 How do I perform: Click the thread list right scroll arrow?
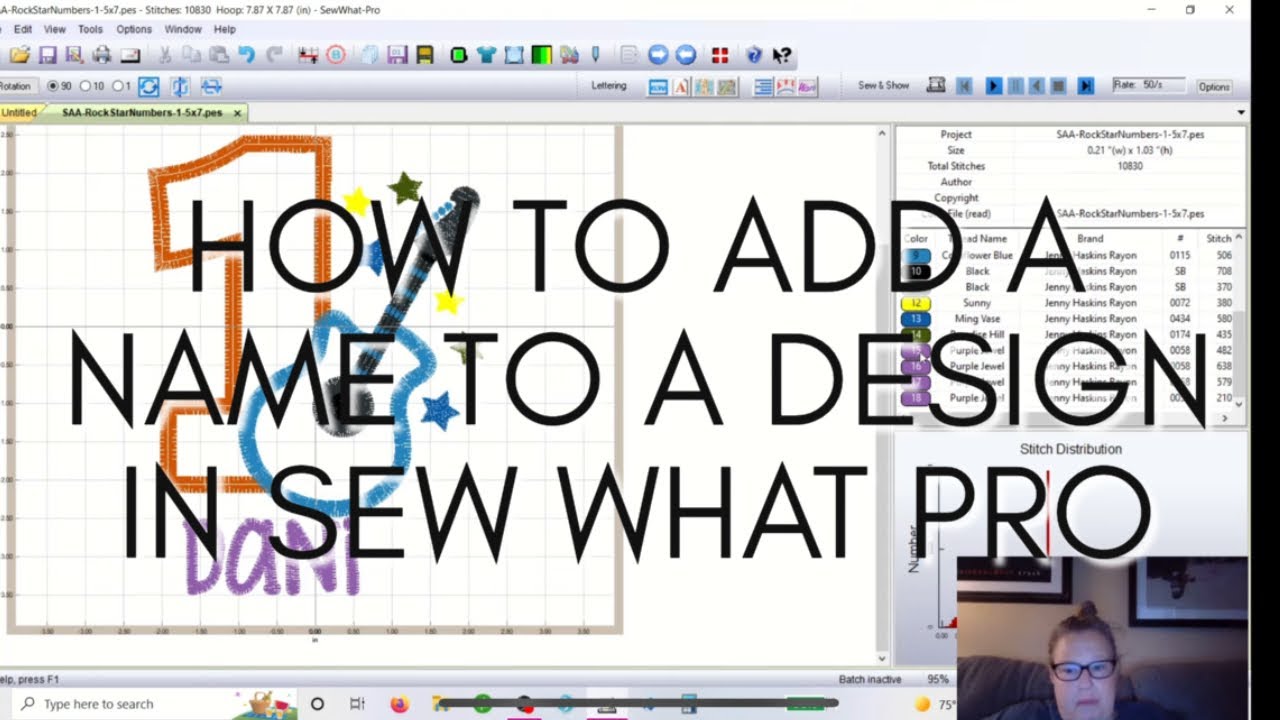1225,418
